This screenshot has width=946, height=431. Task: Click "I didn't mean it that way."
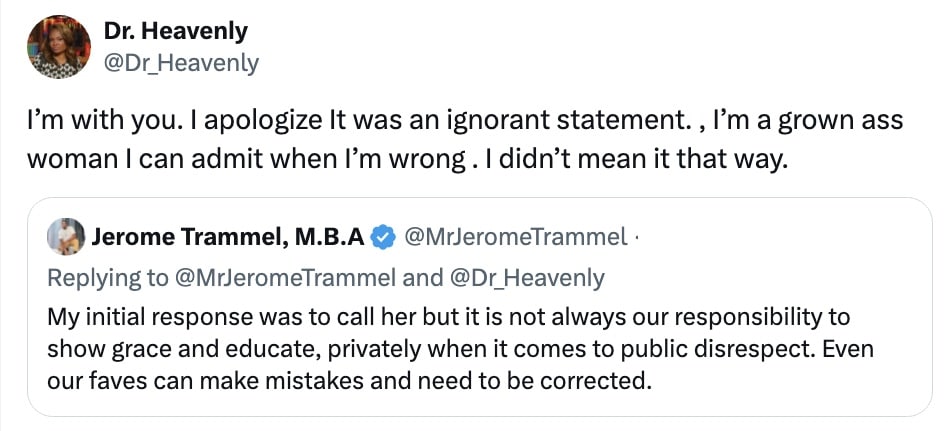[x=631, y=160]
